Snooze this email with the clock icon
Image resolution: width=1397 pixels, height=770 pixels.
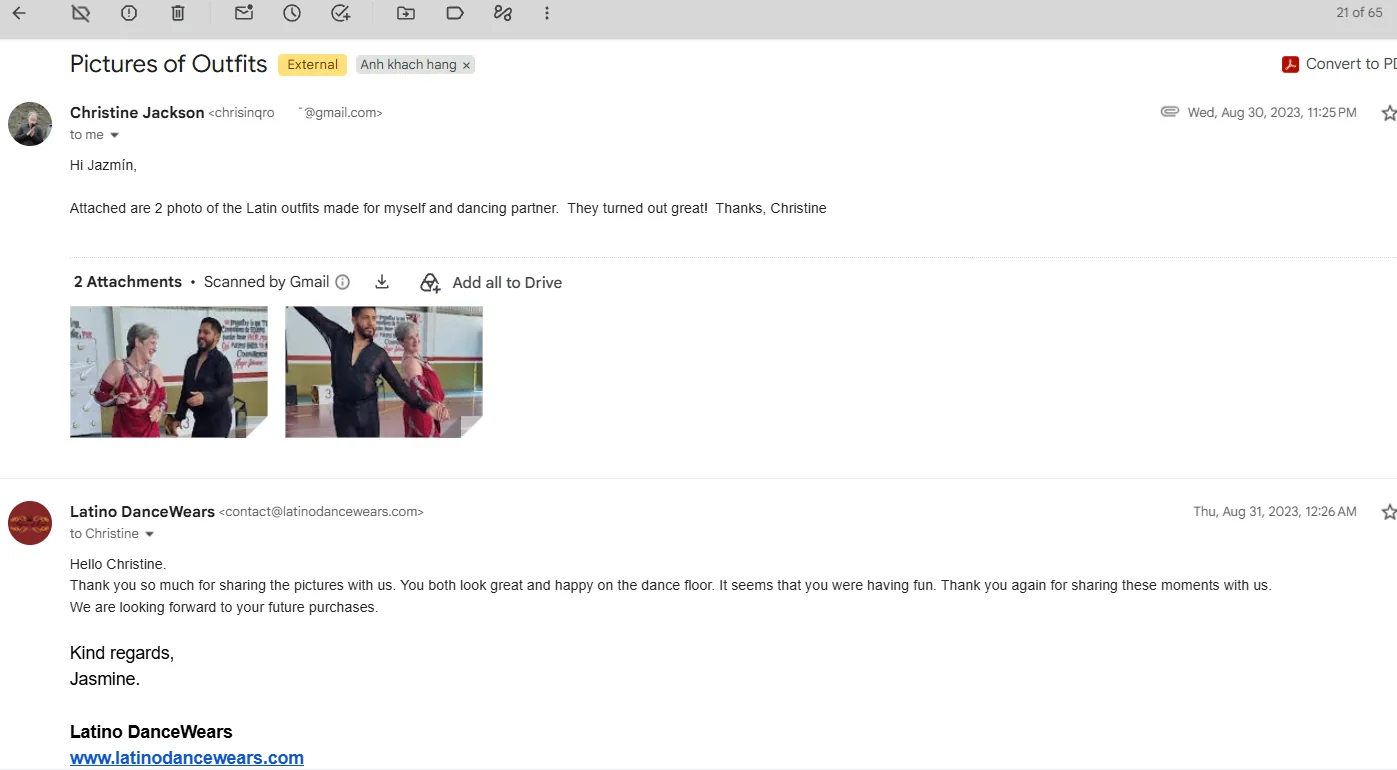coord(292,13)
